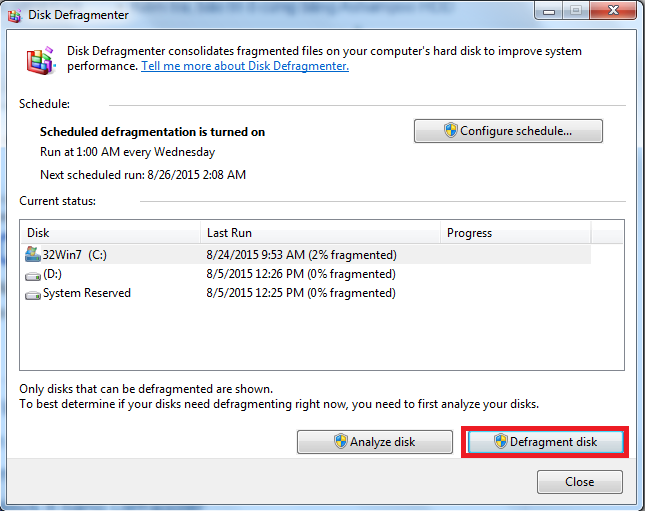Click the Progress column header
The image size is (645, 511).
[x=515, y=233]
